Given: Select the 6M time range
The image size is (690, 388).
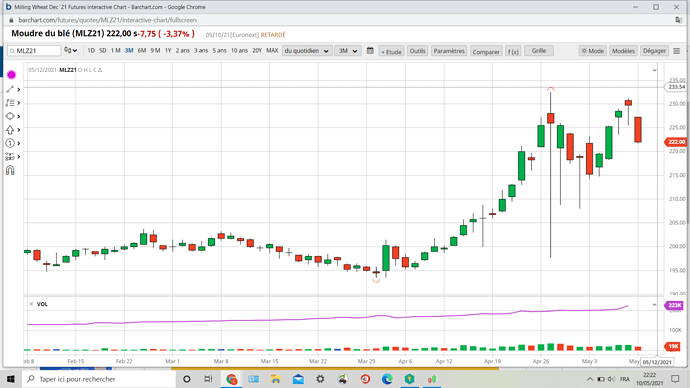Looking at the screenshot, I should [x=142, y=51].
